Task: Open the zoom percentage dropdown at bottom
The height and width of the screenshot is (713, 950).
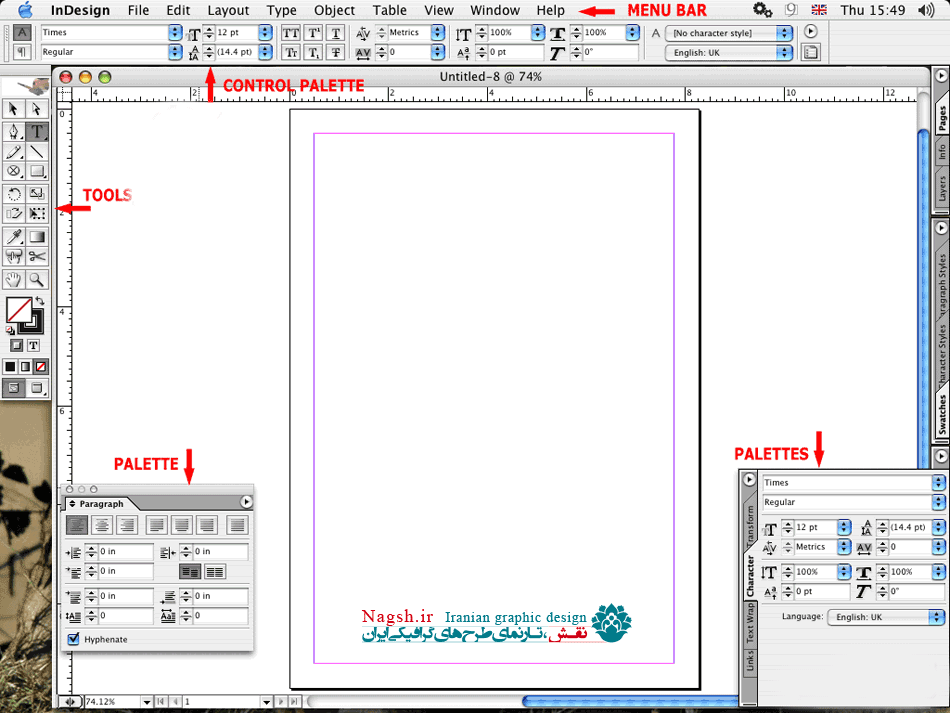Action: [147, 701]
